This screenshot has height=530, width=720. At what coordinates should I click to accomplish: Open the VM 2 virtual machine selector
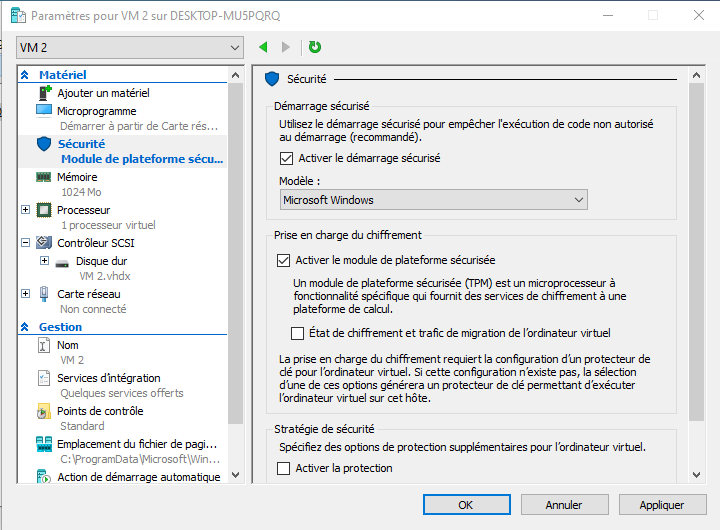tap(130, 48)
